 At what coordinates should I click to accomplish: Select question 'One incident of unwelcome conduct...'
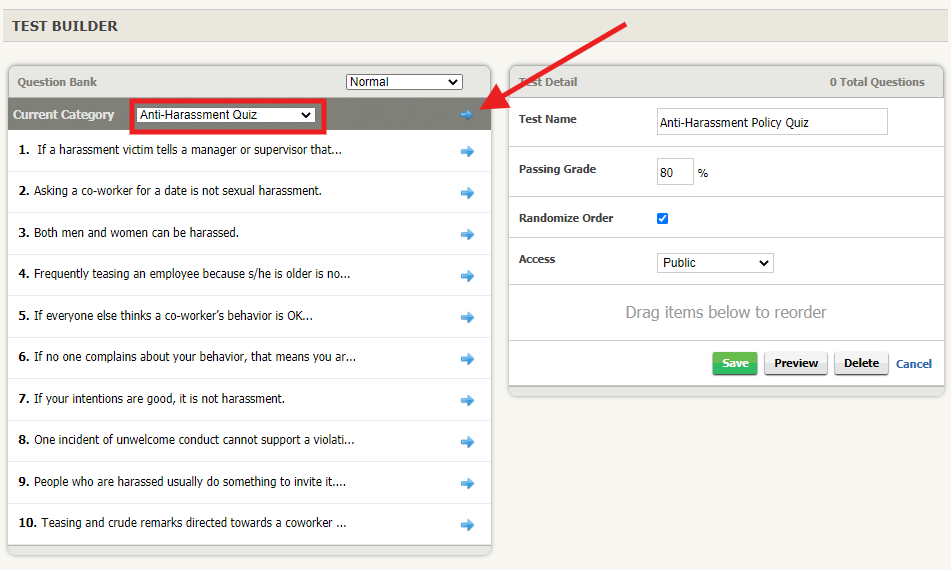194,440
